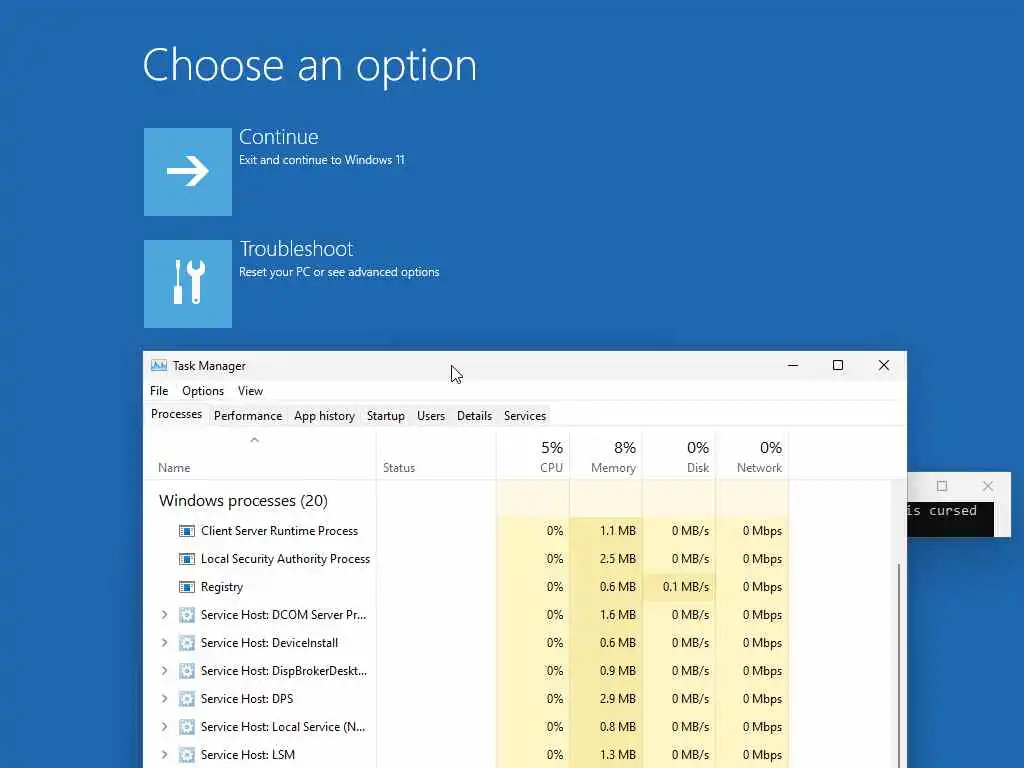
Task: Select the Processes tab
Action: pos(176,414)
